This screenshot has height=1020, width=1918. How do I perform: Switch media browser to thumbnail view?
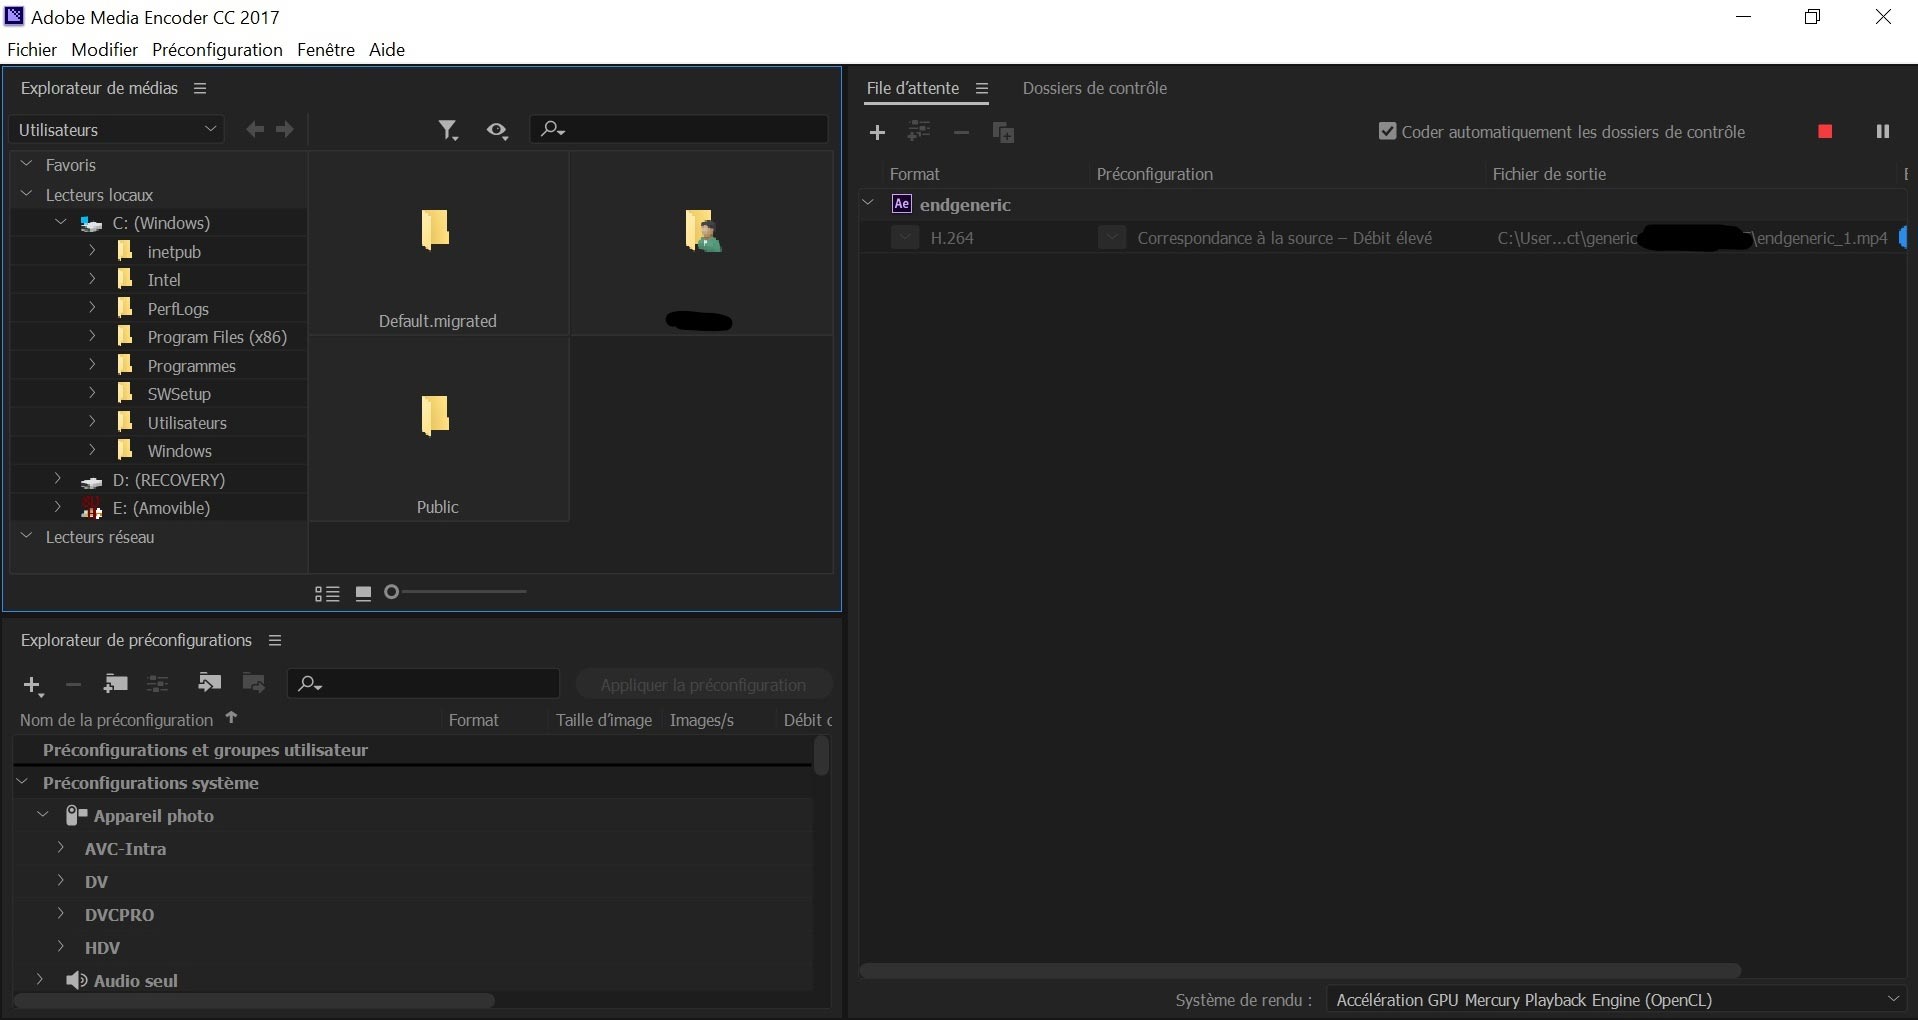click(364, 594)
